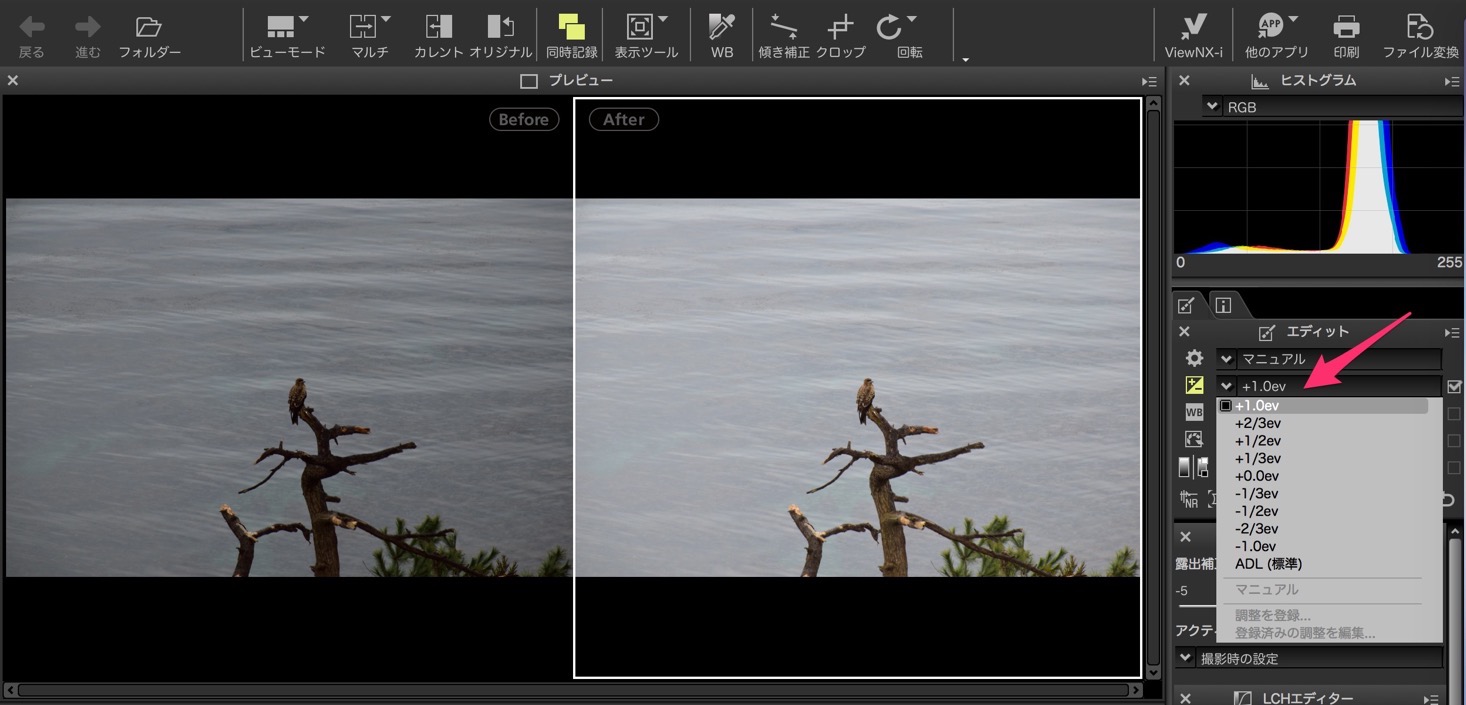
Task: Launch ViewNX-i from the toolbar
Action: 1193,35
